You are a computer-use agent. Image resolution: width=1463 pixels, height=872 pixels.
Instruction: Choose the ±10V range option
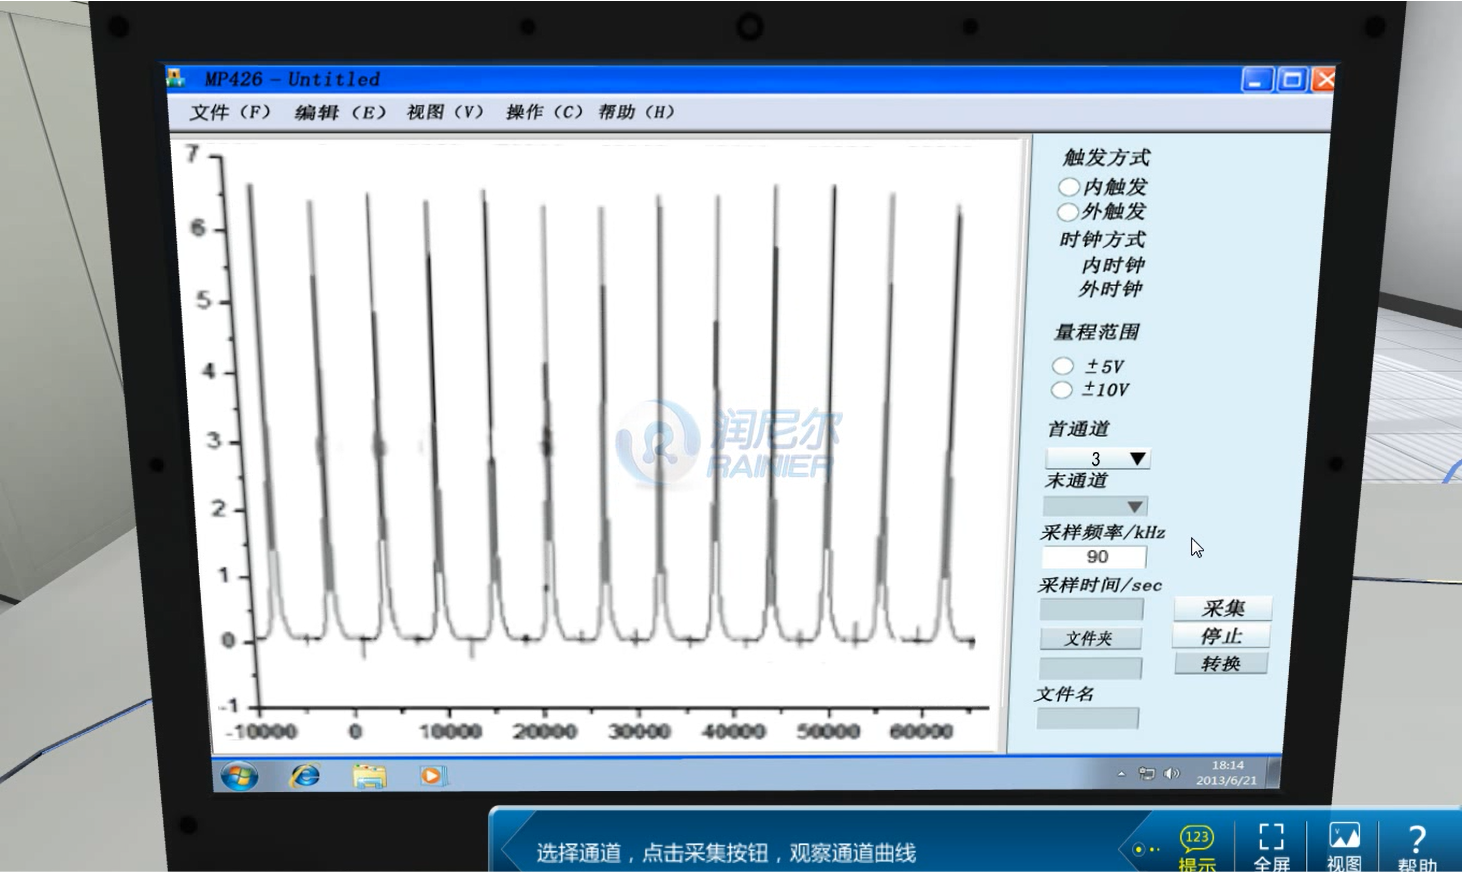[x=1062, y=390]
